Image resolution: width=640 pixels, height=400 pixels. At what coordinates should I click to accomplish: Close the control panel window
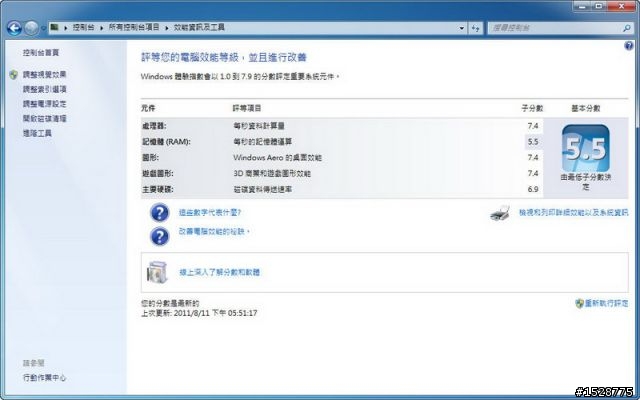[x=622, y=6]
